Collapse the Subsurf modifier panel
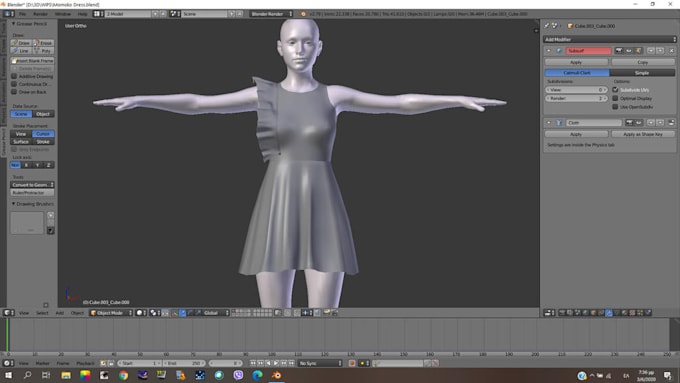Image resolution: width=680 pixels, height=383 pixels. coord(549,51)
